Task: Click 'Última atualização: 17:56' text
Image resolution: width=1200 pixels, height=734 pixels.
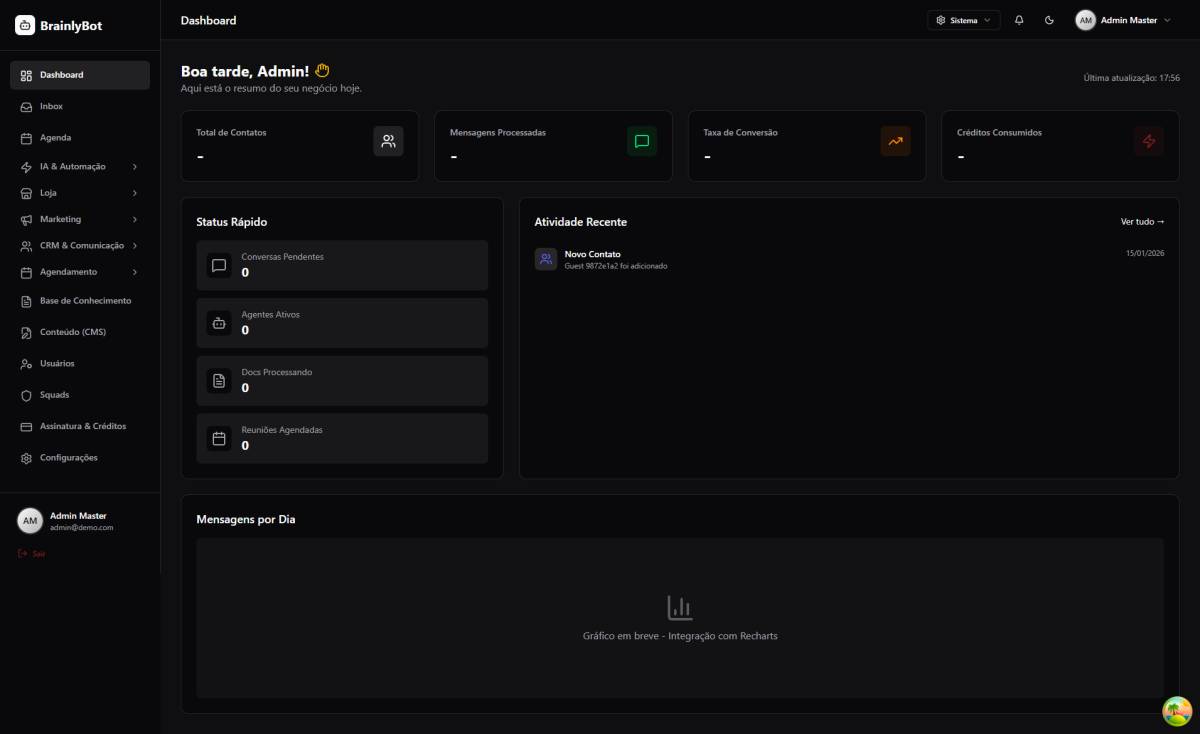Action: tap(1132, 78)
